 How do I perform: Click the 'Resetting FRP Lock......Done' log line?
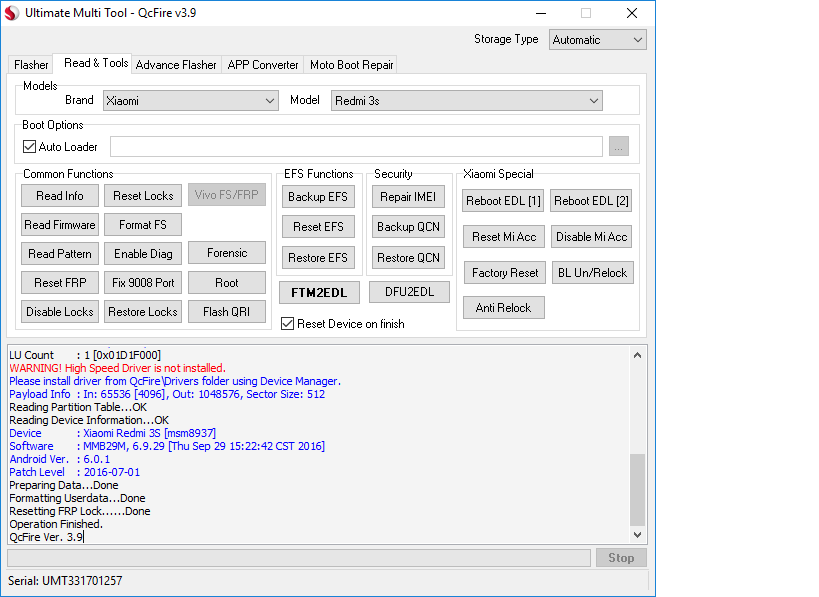79,511
